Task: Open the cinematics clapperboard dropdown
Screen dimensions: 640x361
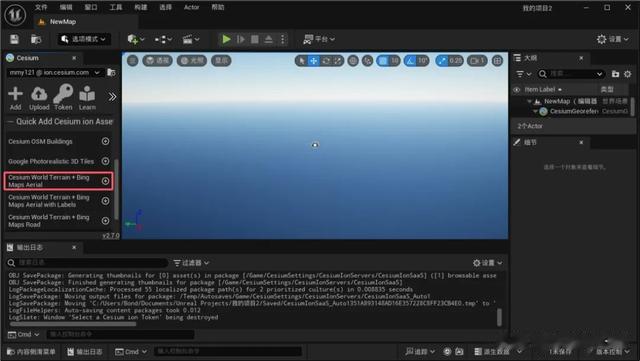Action: pos(191,39)
